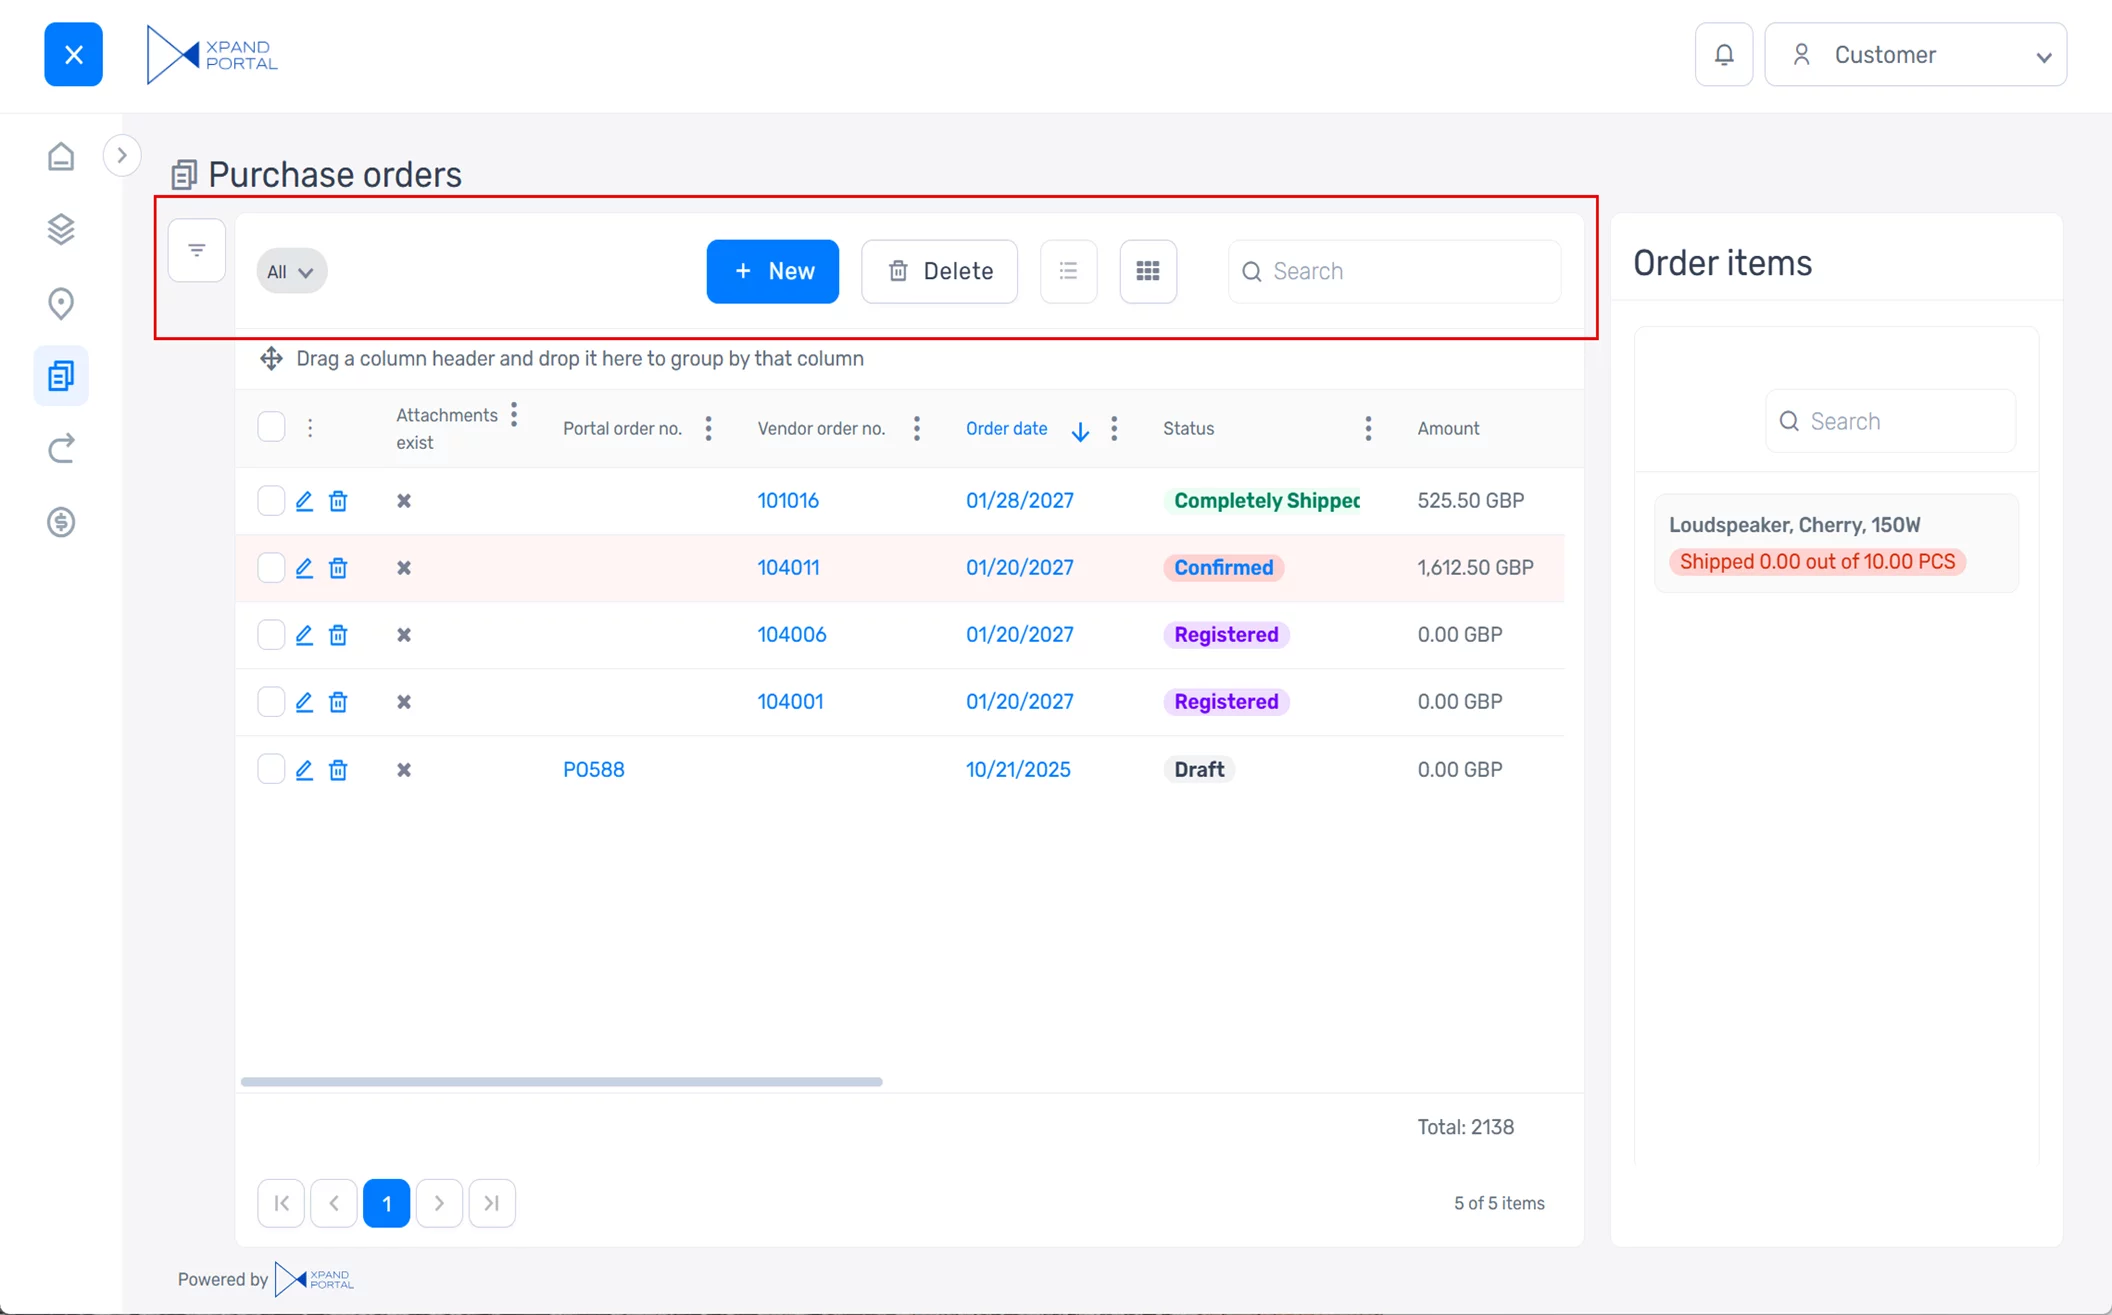Click the location pin sidebar icon

click(x=61, y=303)
